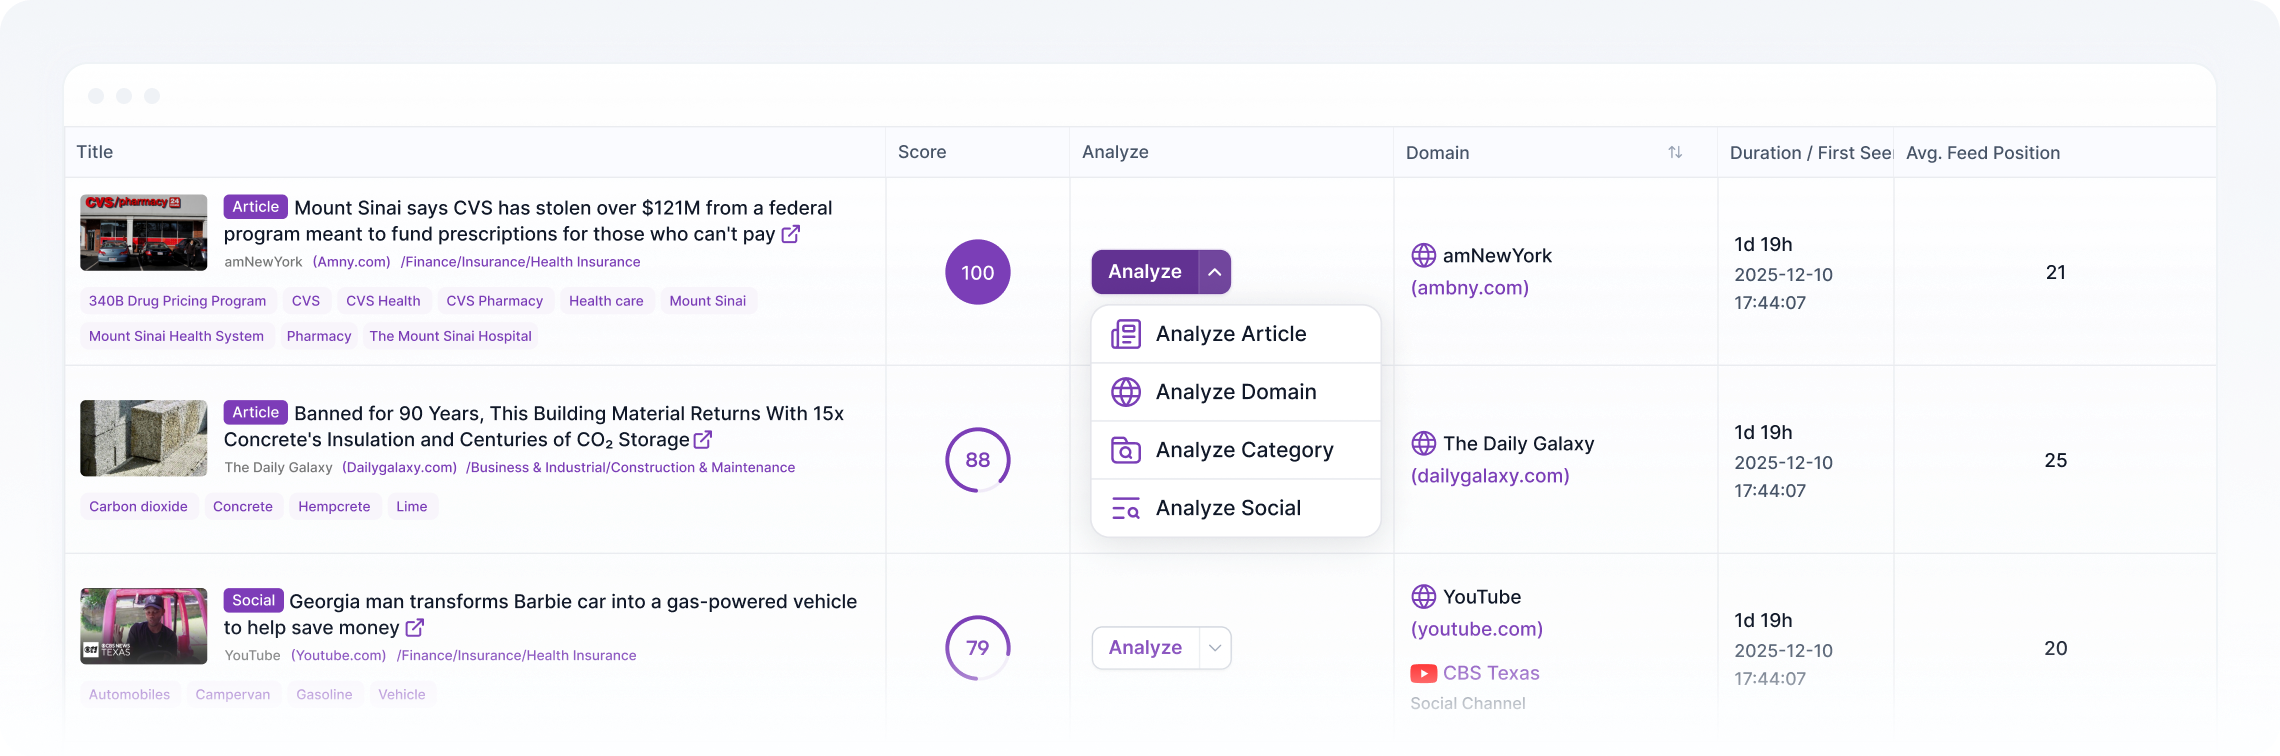Image resolution: width=2280 pixels, height=756 pixels.
Task: Click the newspaper icon of Analyze Article
Action: click(x=1126, y=334)
